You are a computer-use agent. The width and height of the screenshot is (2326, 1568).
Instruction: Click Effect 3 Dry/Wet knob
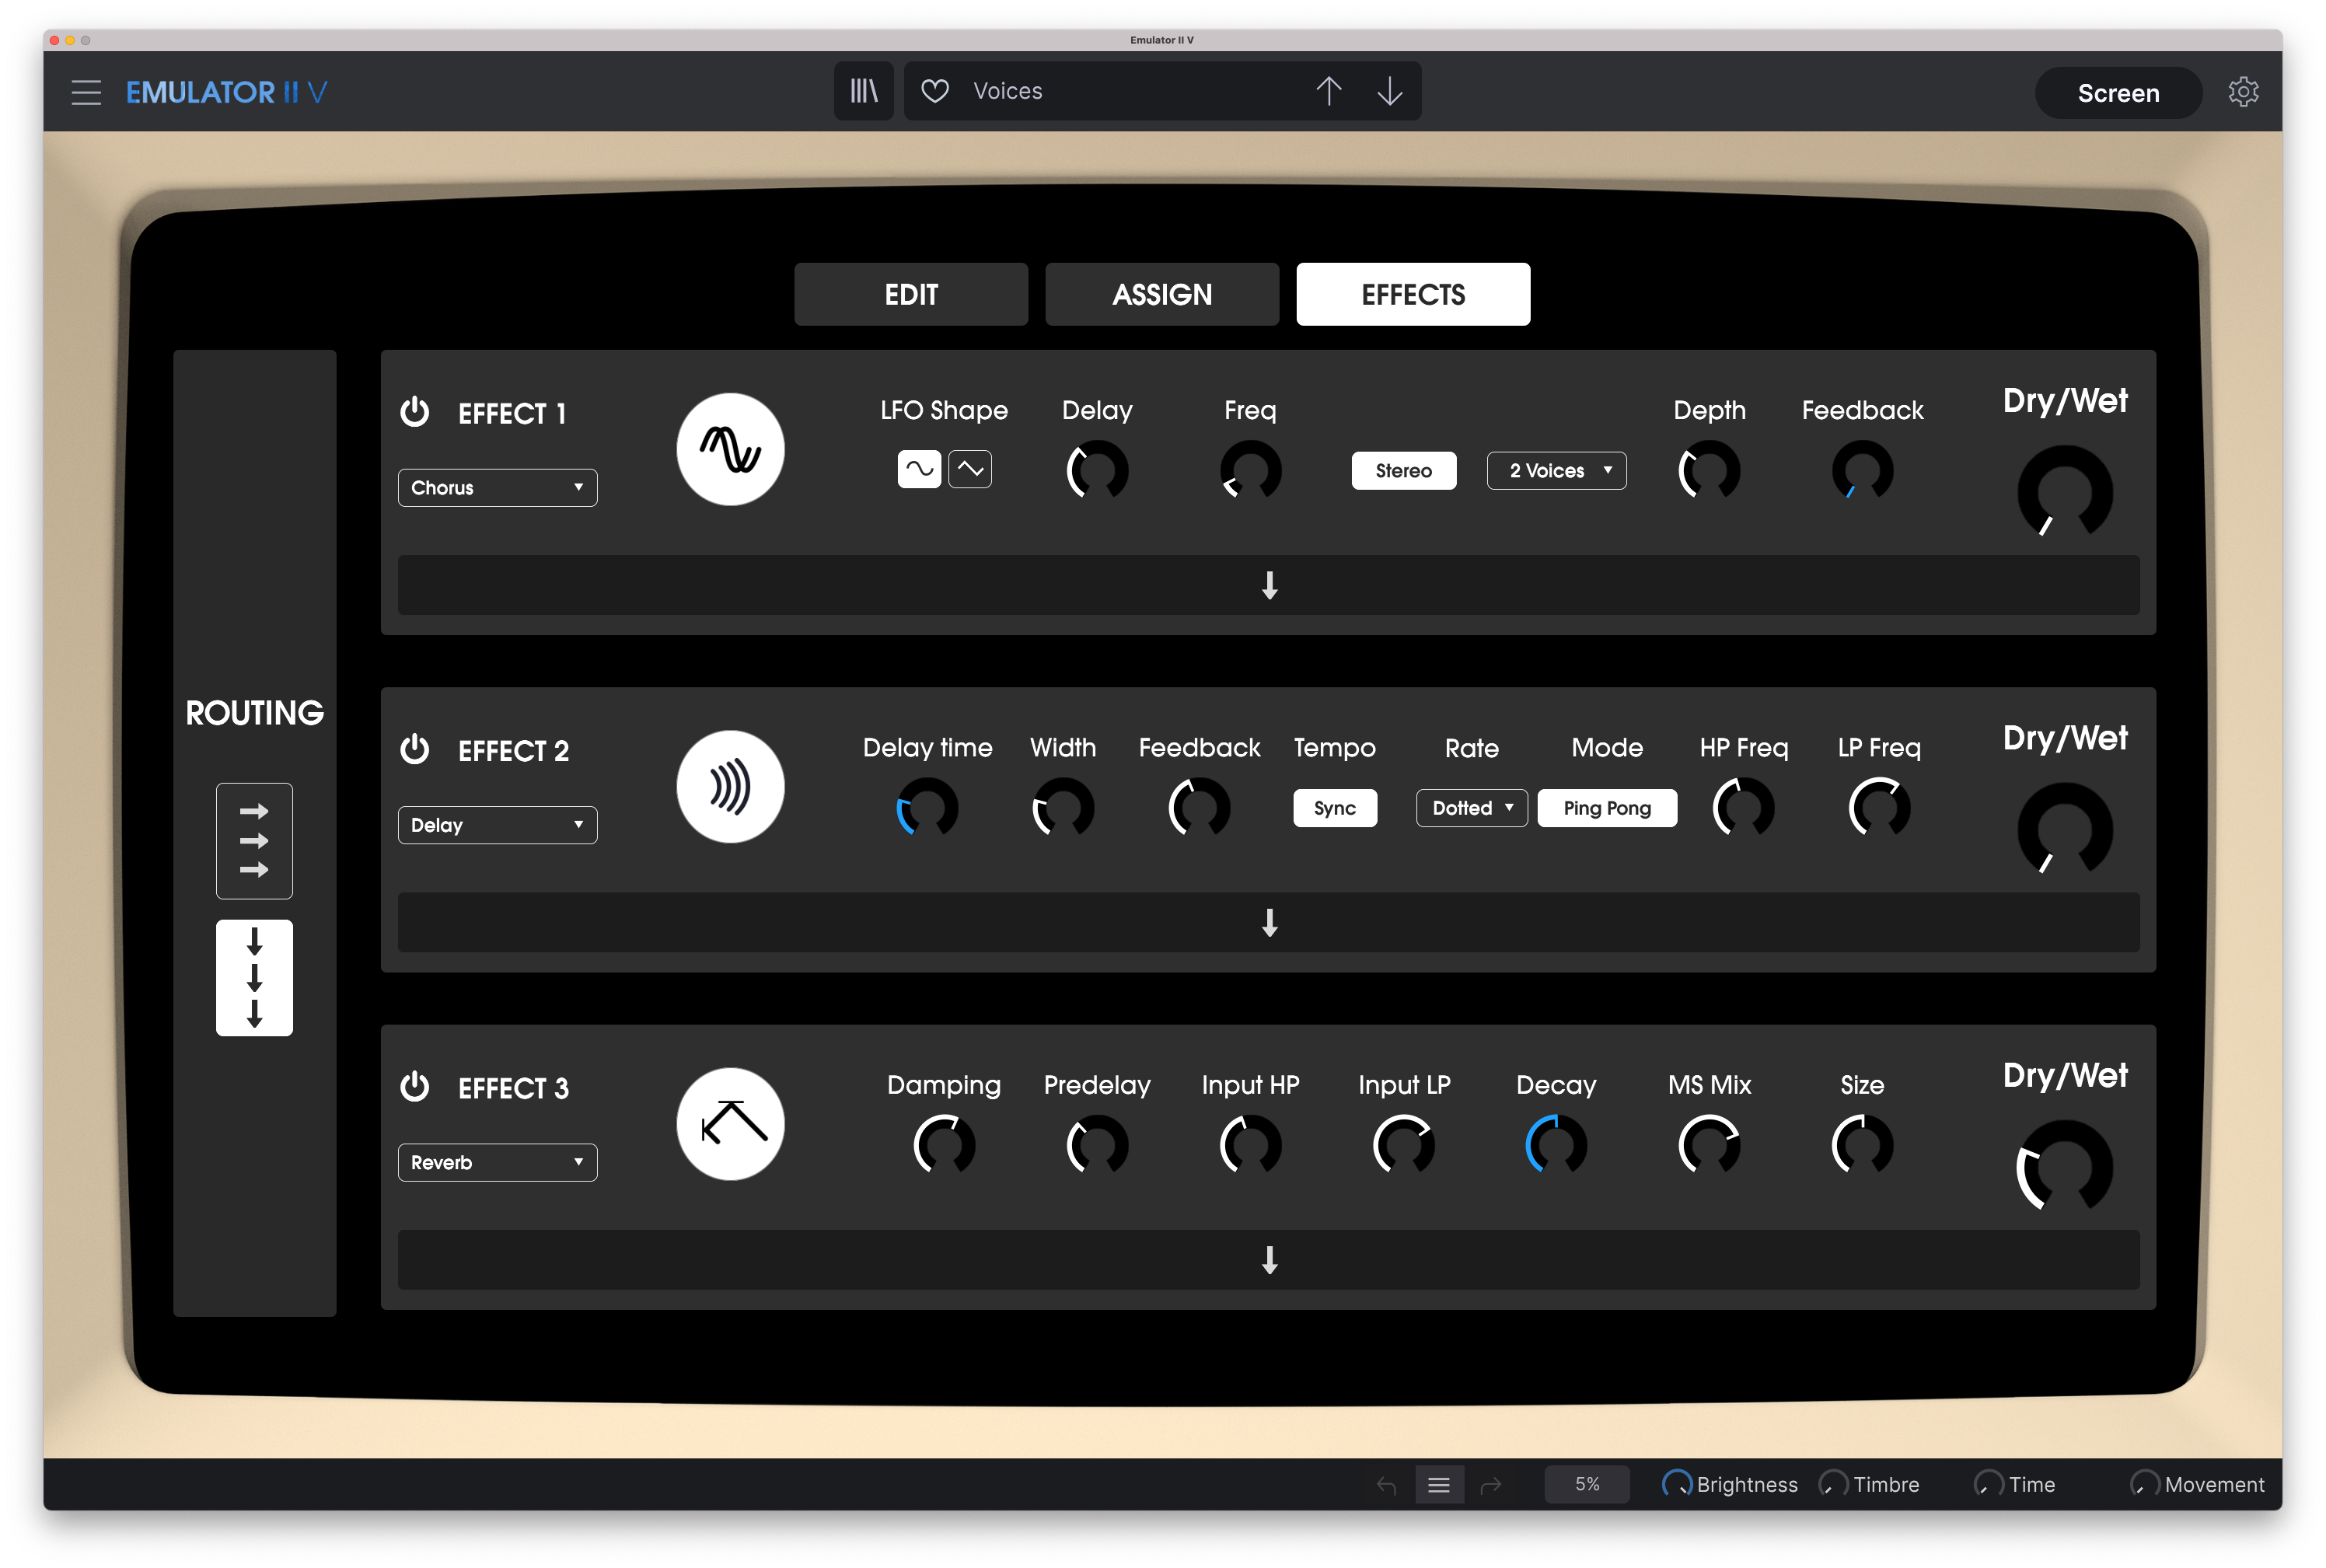[x=2065, y=1167]
